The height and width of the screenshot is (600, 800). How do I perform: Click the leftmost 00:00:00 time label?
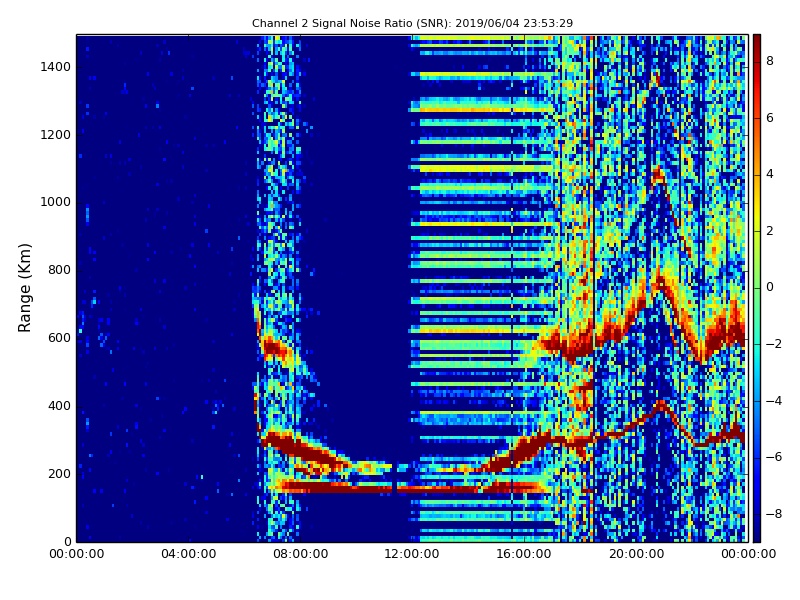click(77, 554)
